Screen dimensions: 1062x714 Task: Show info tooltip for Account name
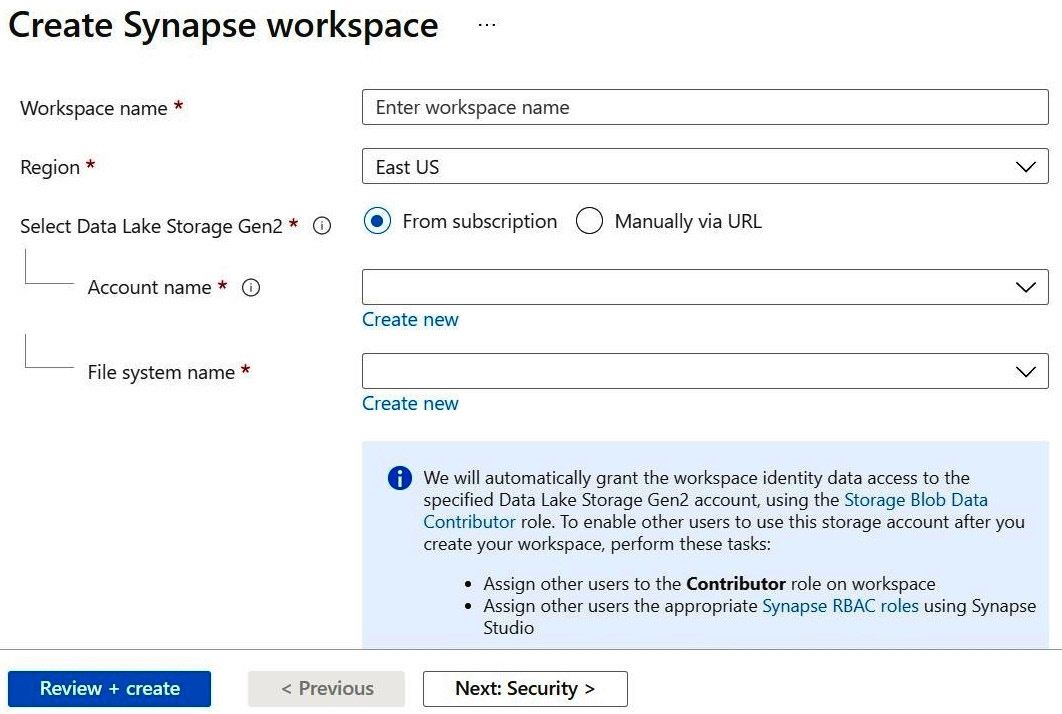251,287
